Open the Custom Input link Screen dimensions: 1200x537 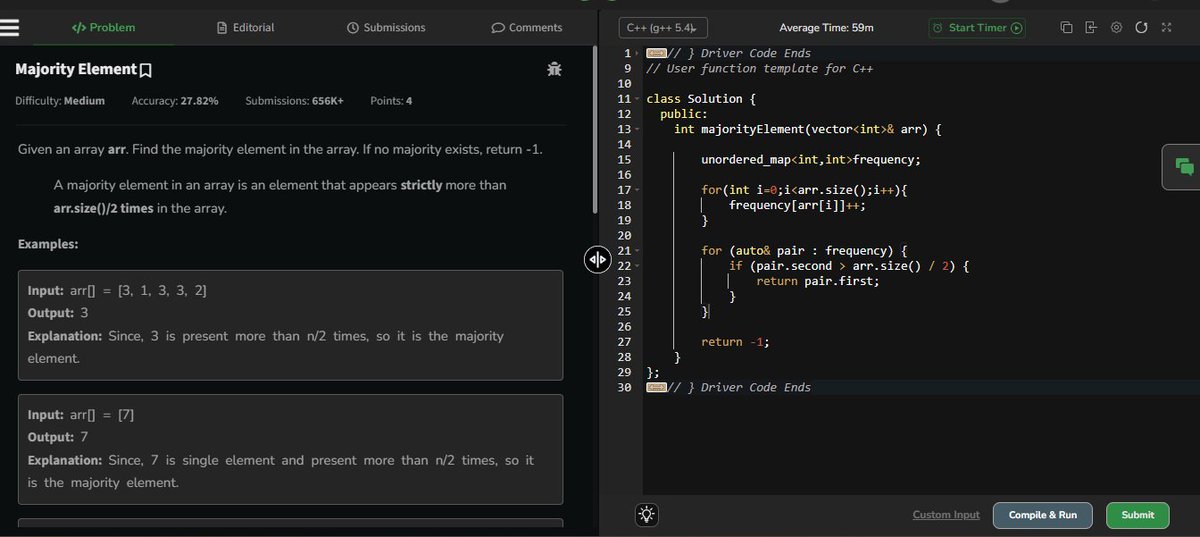(946, 515)
